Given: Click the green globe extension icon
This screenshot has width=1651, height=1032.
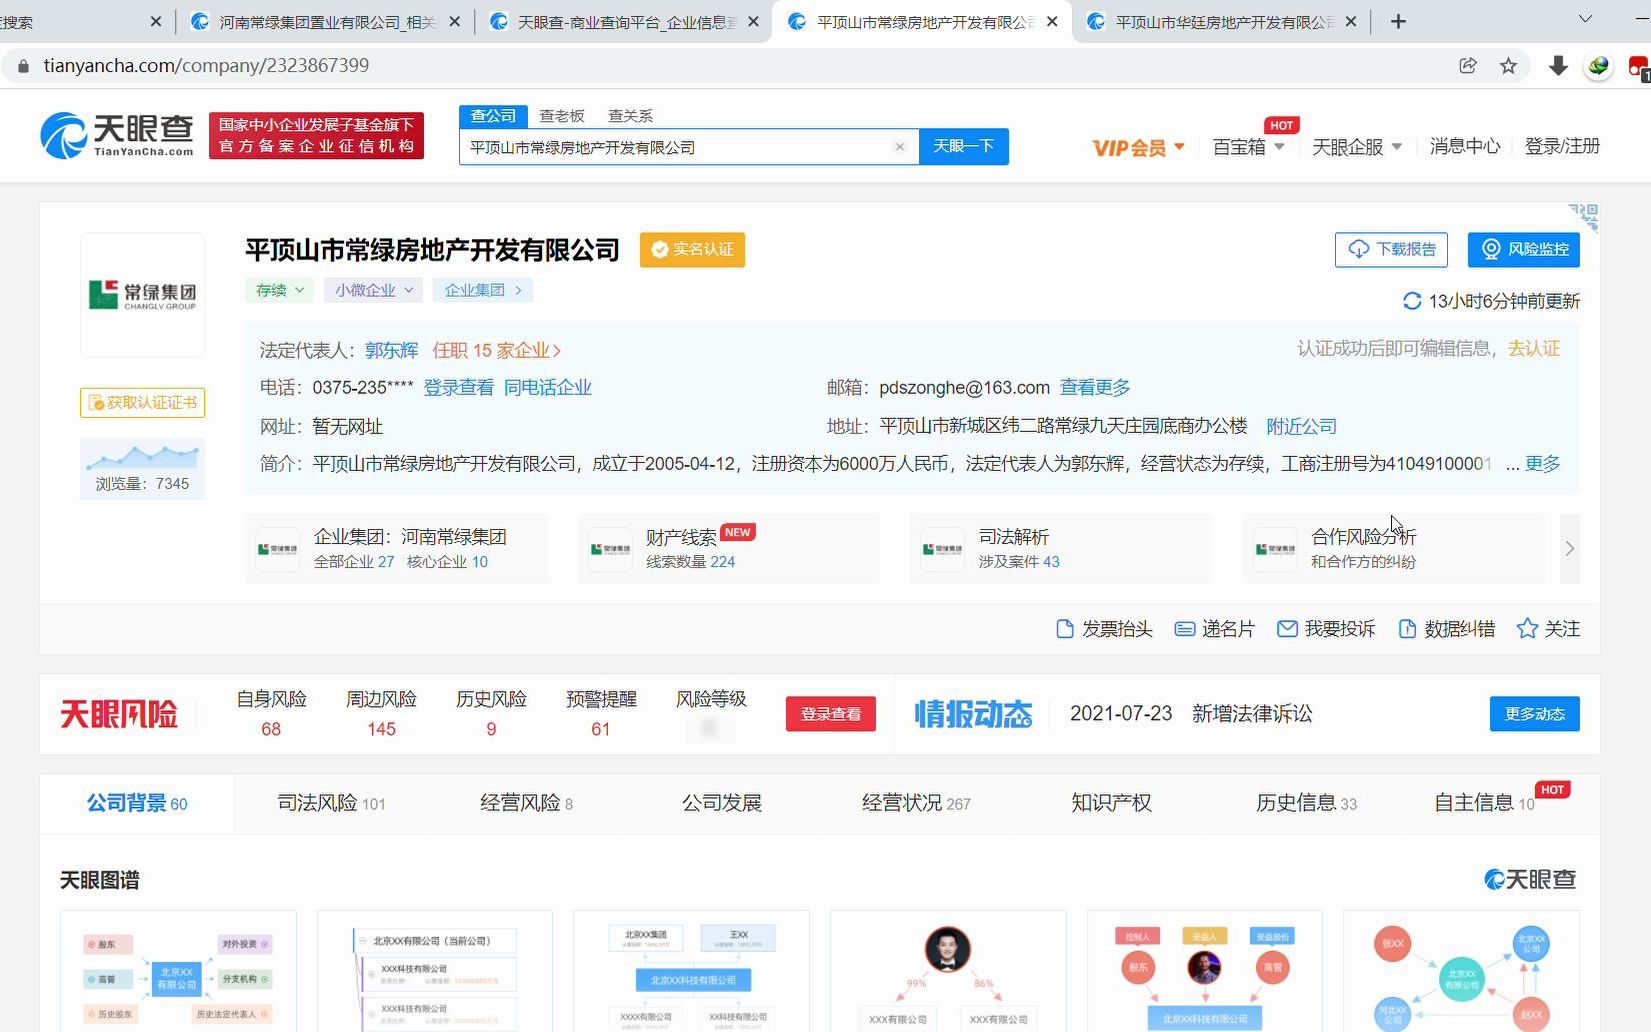Looking at the screenshot, I should [1598, 66].
